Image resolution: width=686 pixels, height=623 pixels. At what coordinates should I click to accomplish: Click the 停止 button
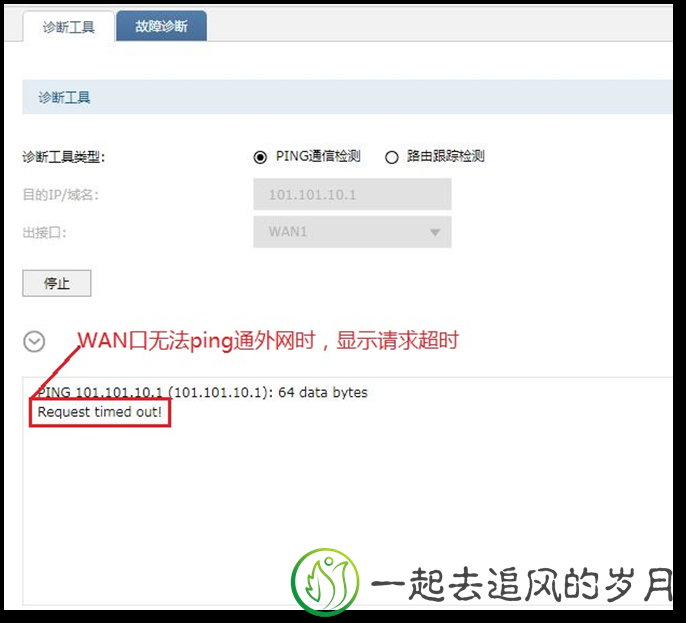click(x=57, y=283)
